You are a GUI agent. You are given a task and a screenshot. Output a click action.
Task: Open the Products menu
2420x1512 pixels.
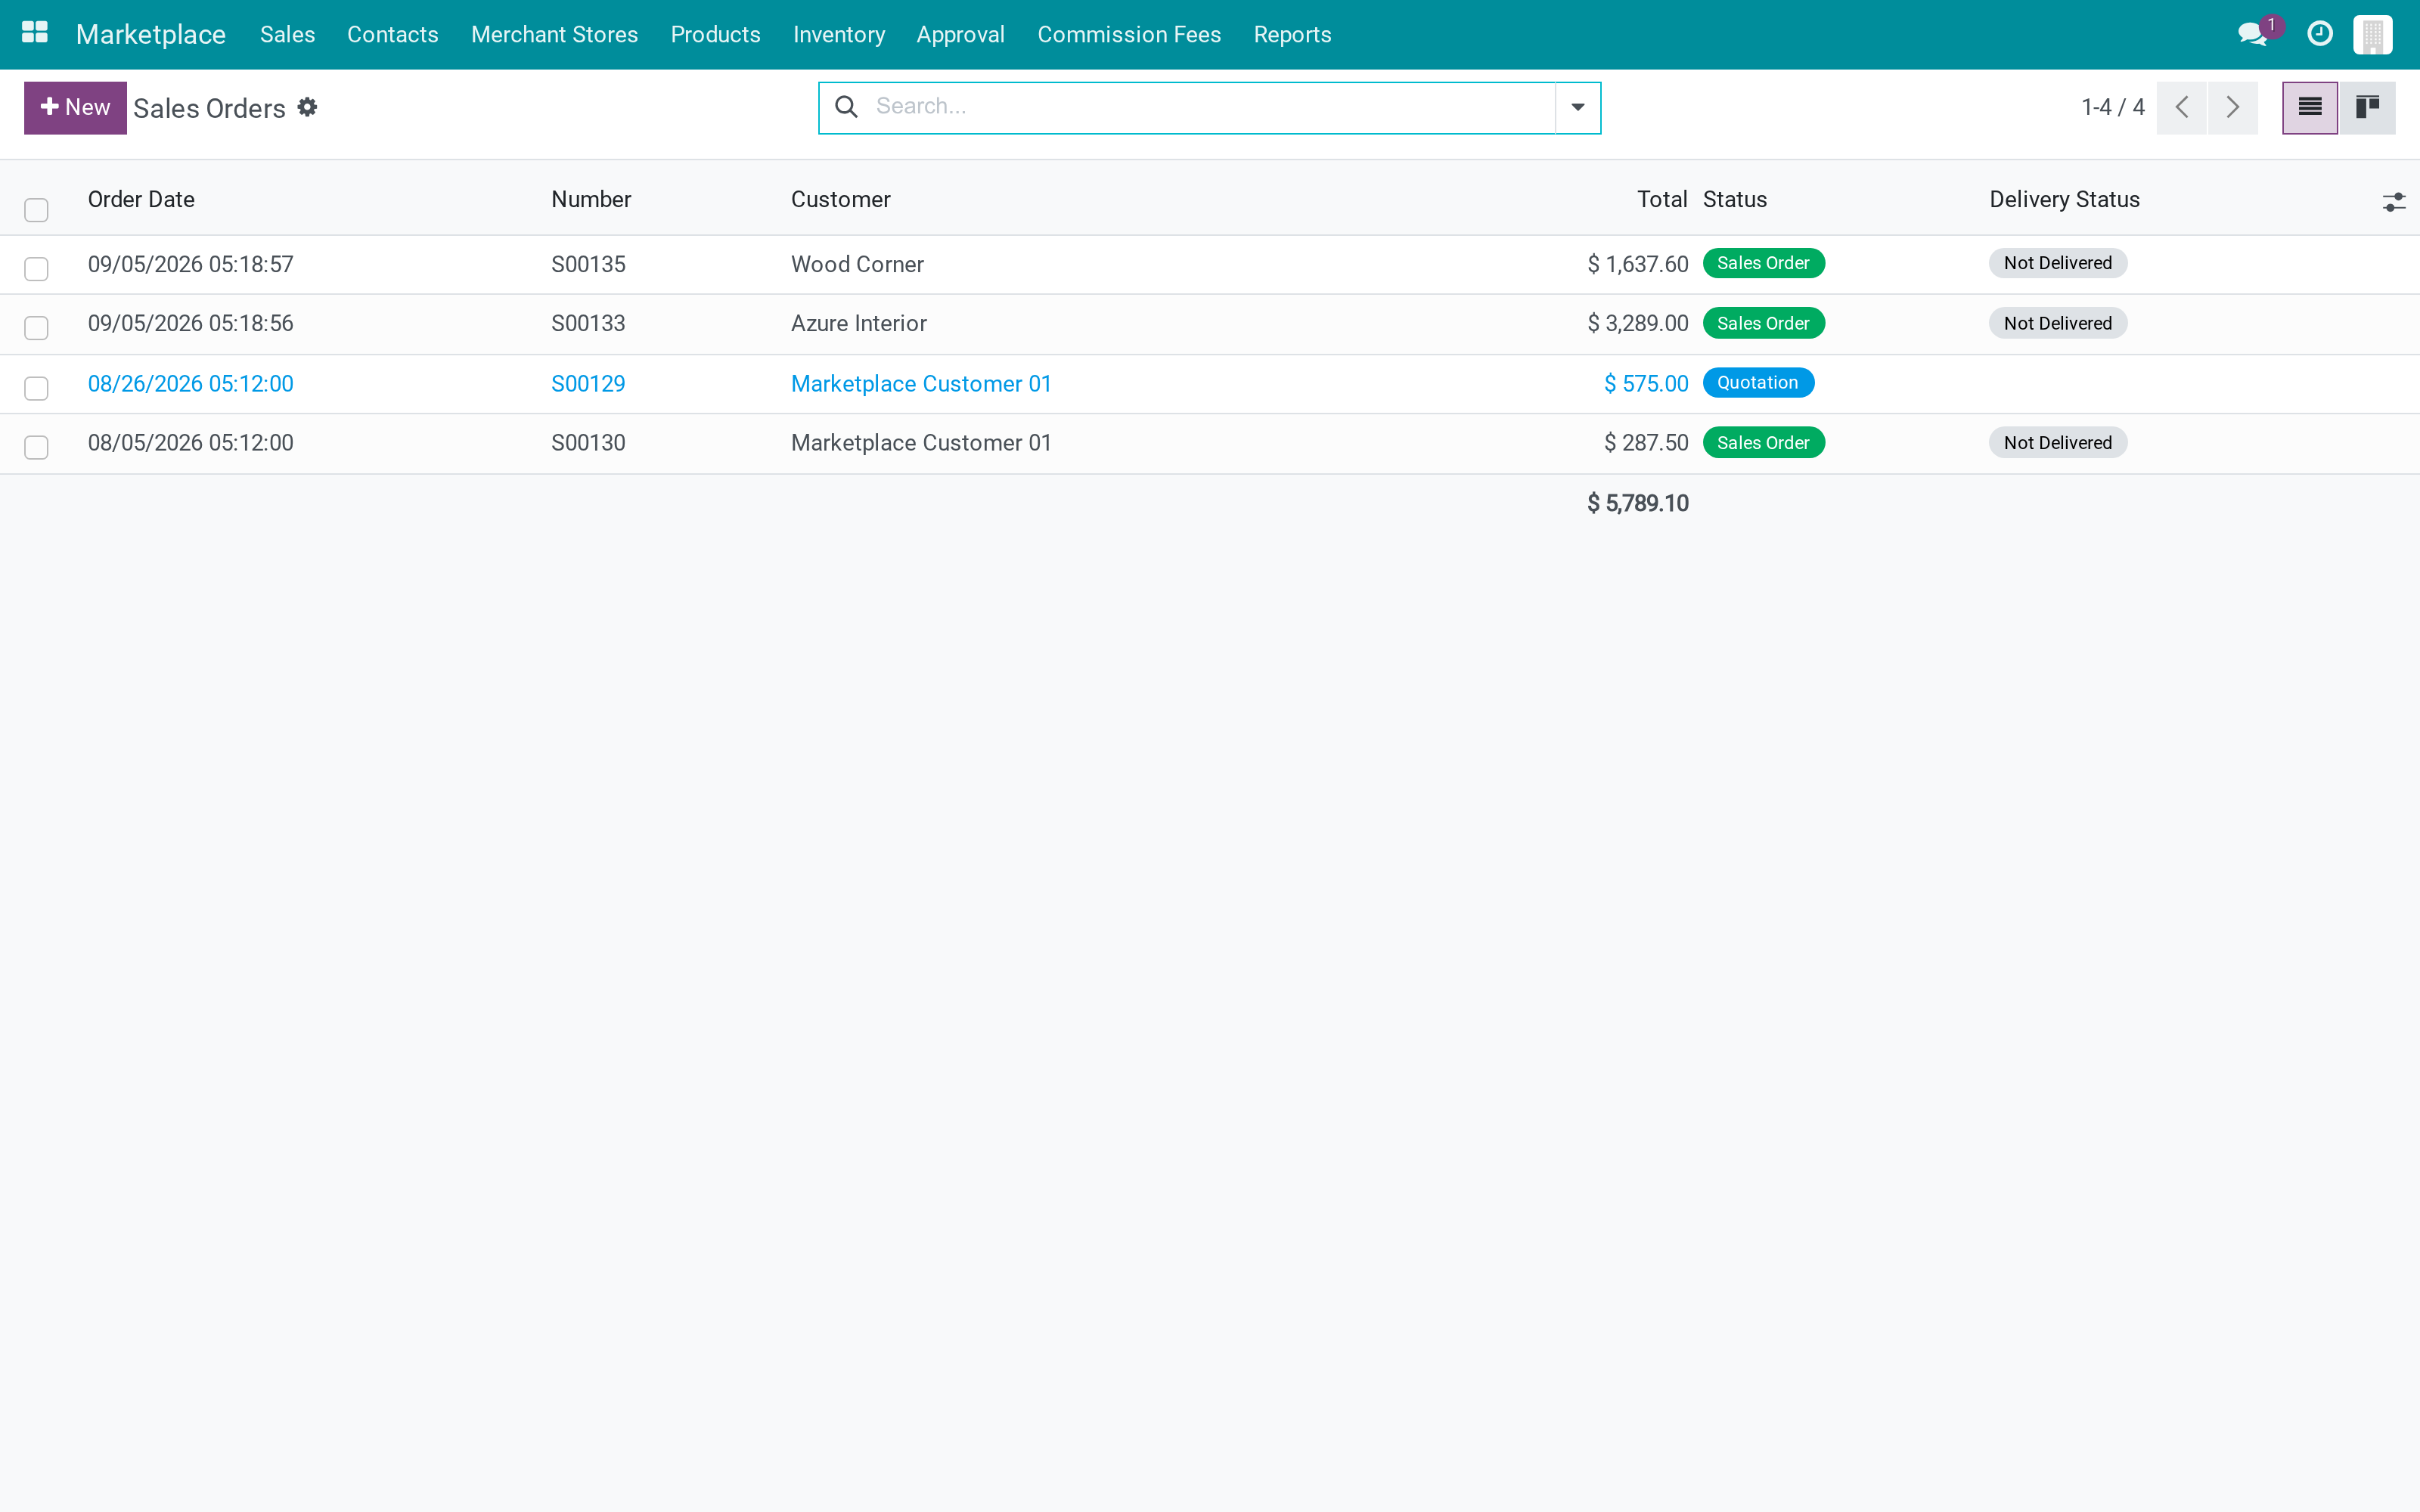(x=715, y=34)
